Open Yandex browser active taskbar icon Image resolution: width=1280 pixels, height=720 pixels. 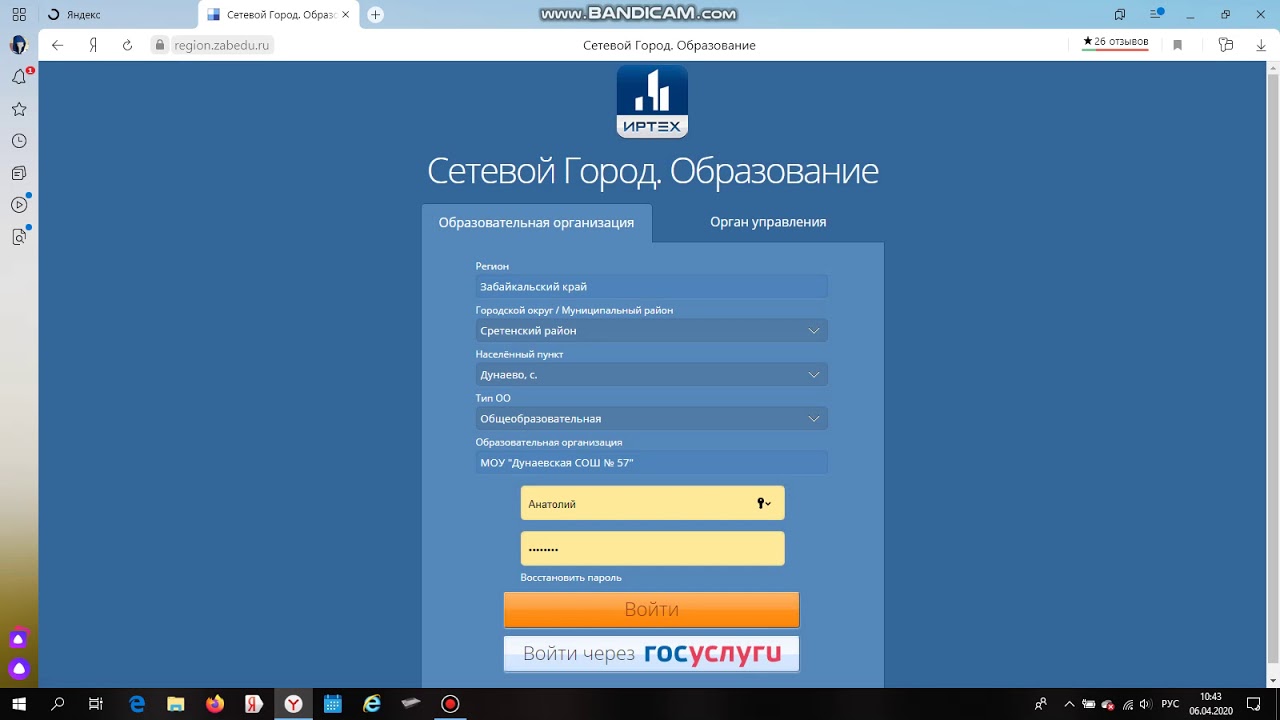[293, 704]
